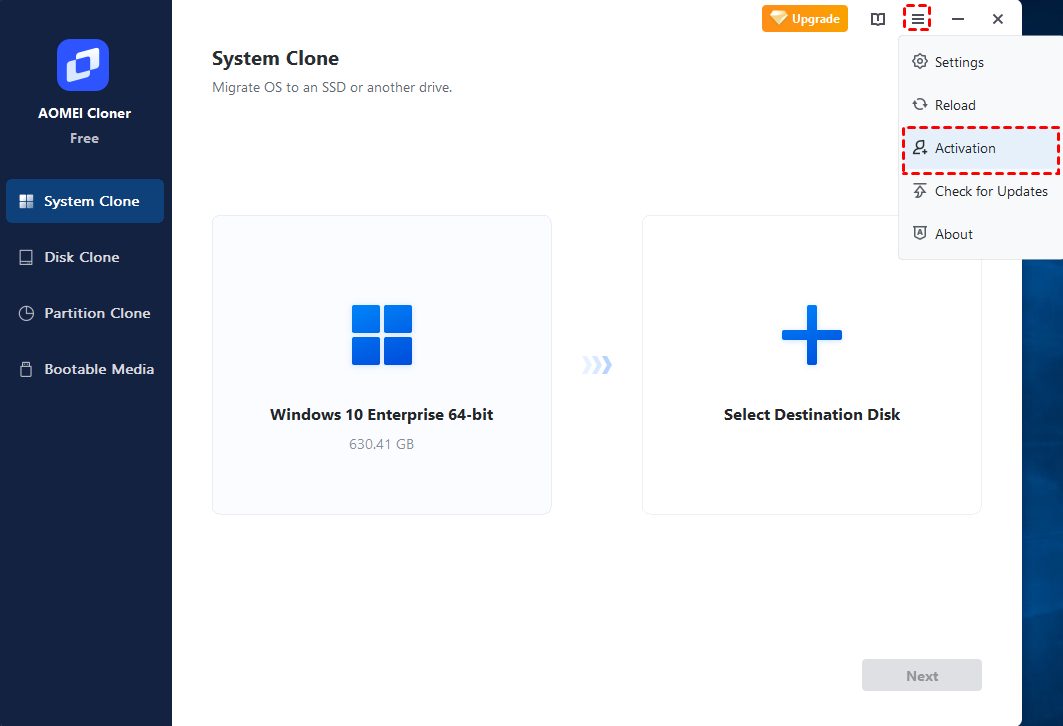Screen dimensions: 1063x726
Task: Click the System Clone page heading
Action: coord(275,58)
